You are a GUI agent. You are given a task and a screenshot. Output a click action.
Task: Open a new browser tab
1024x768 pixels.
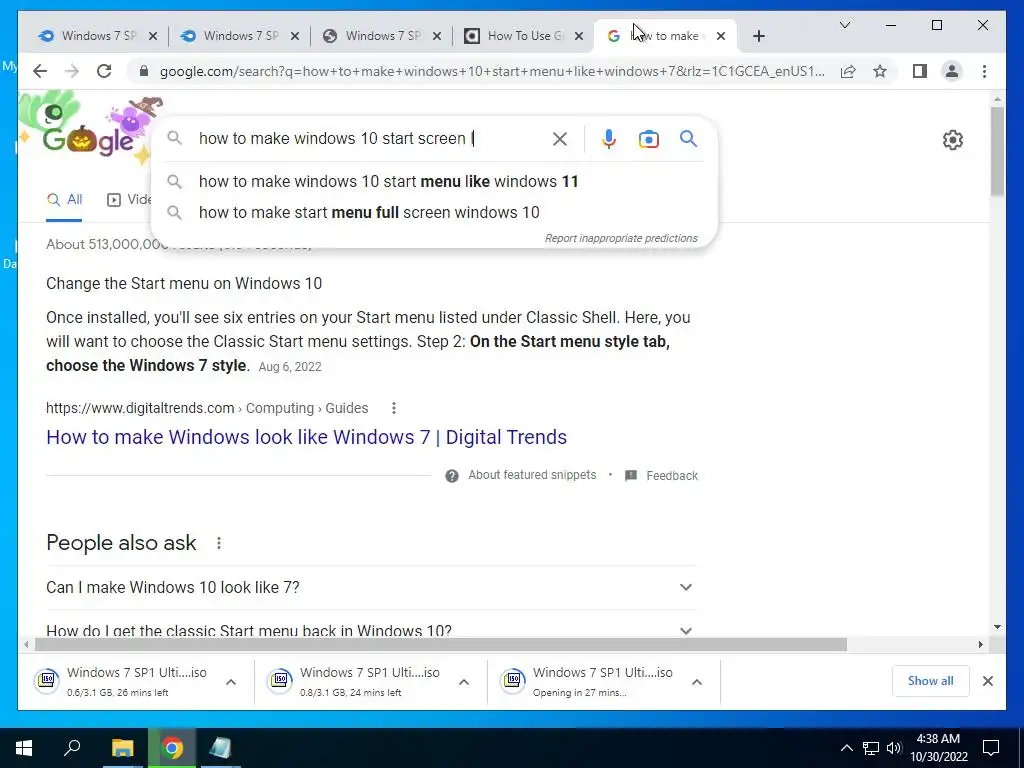click(x=758, y=36)
